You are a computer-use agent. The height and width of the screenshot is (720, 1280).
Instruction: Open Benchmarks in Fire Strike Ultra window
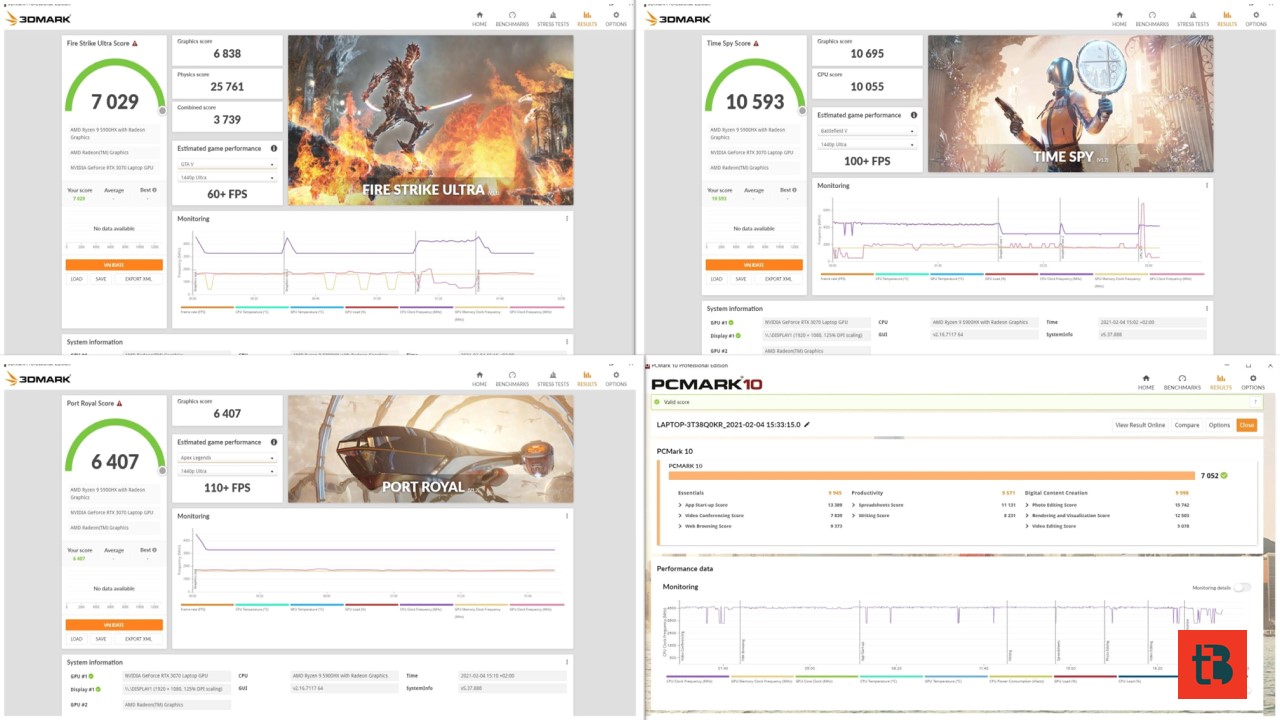(x=512, y=18)
